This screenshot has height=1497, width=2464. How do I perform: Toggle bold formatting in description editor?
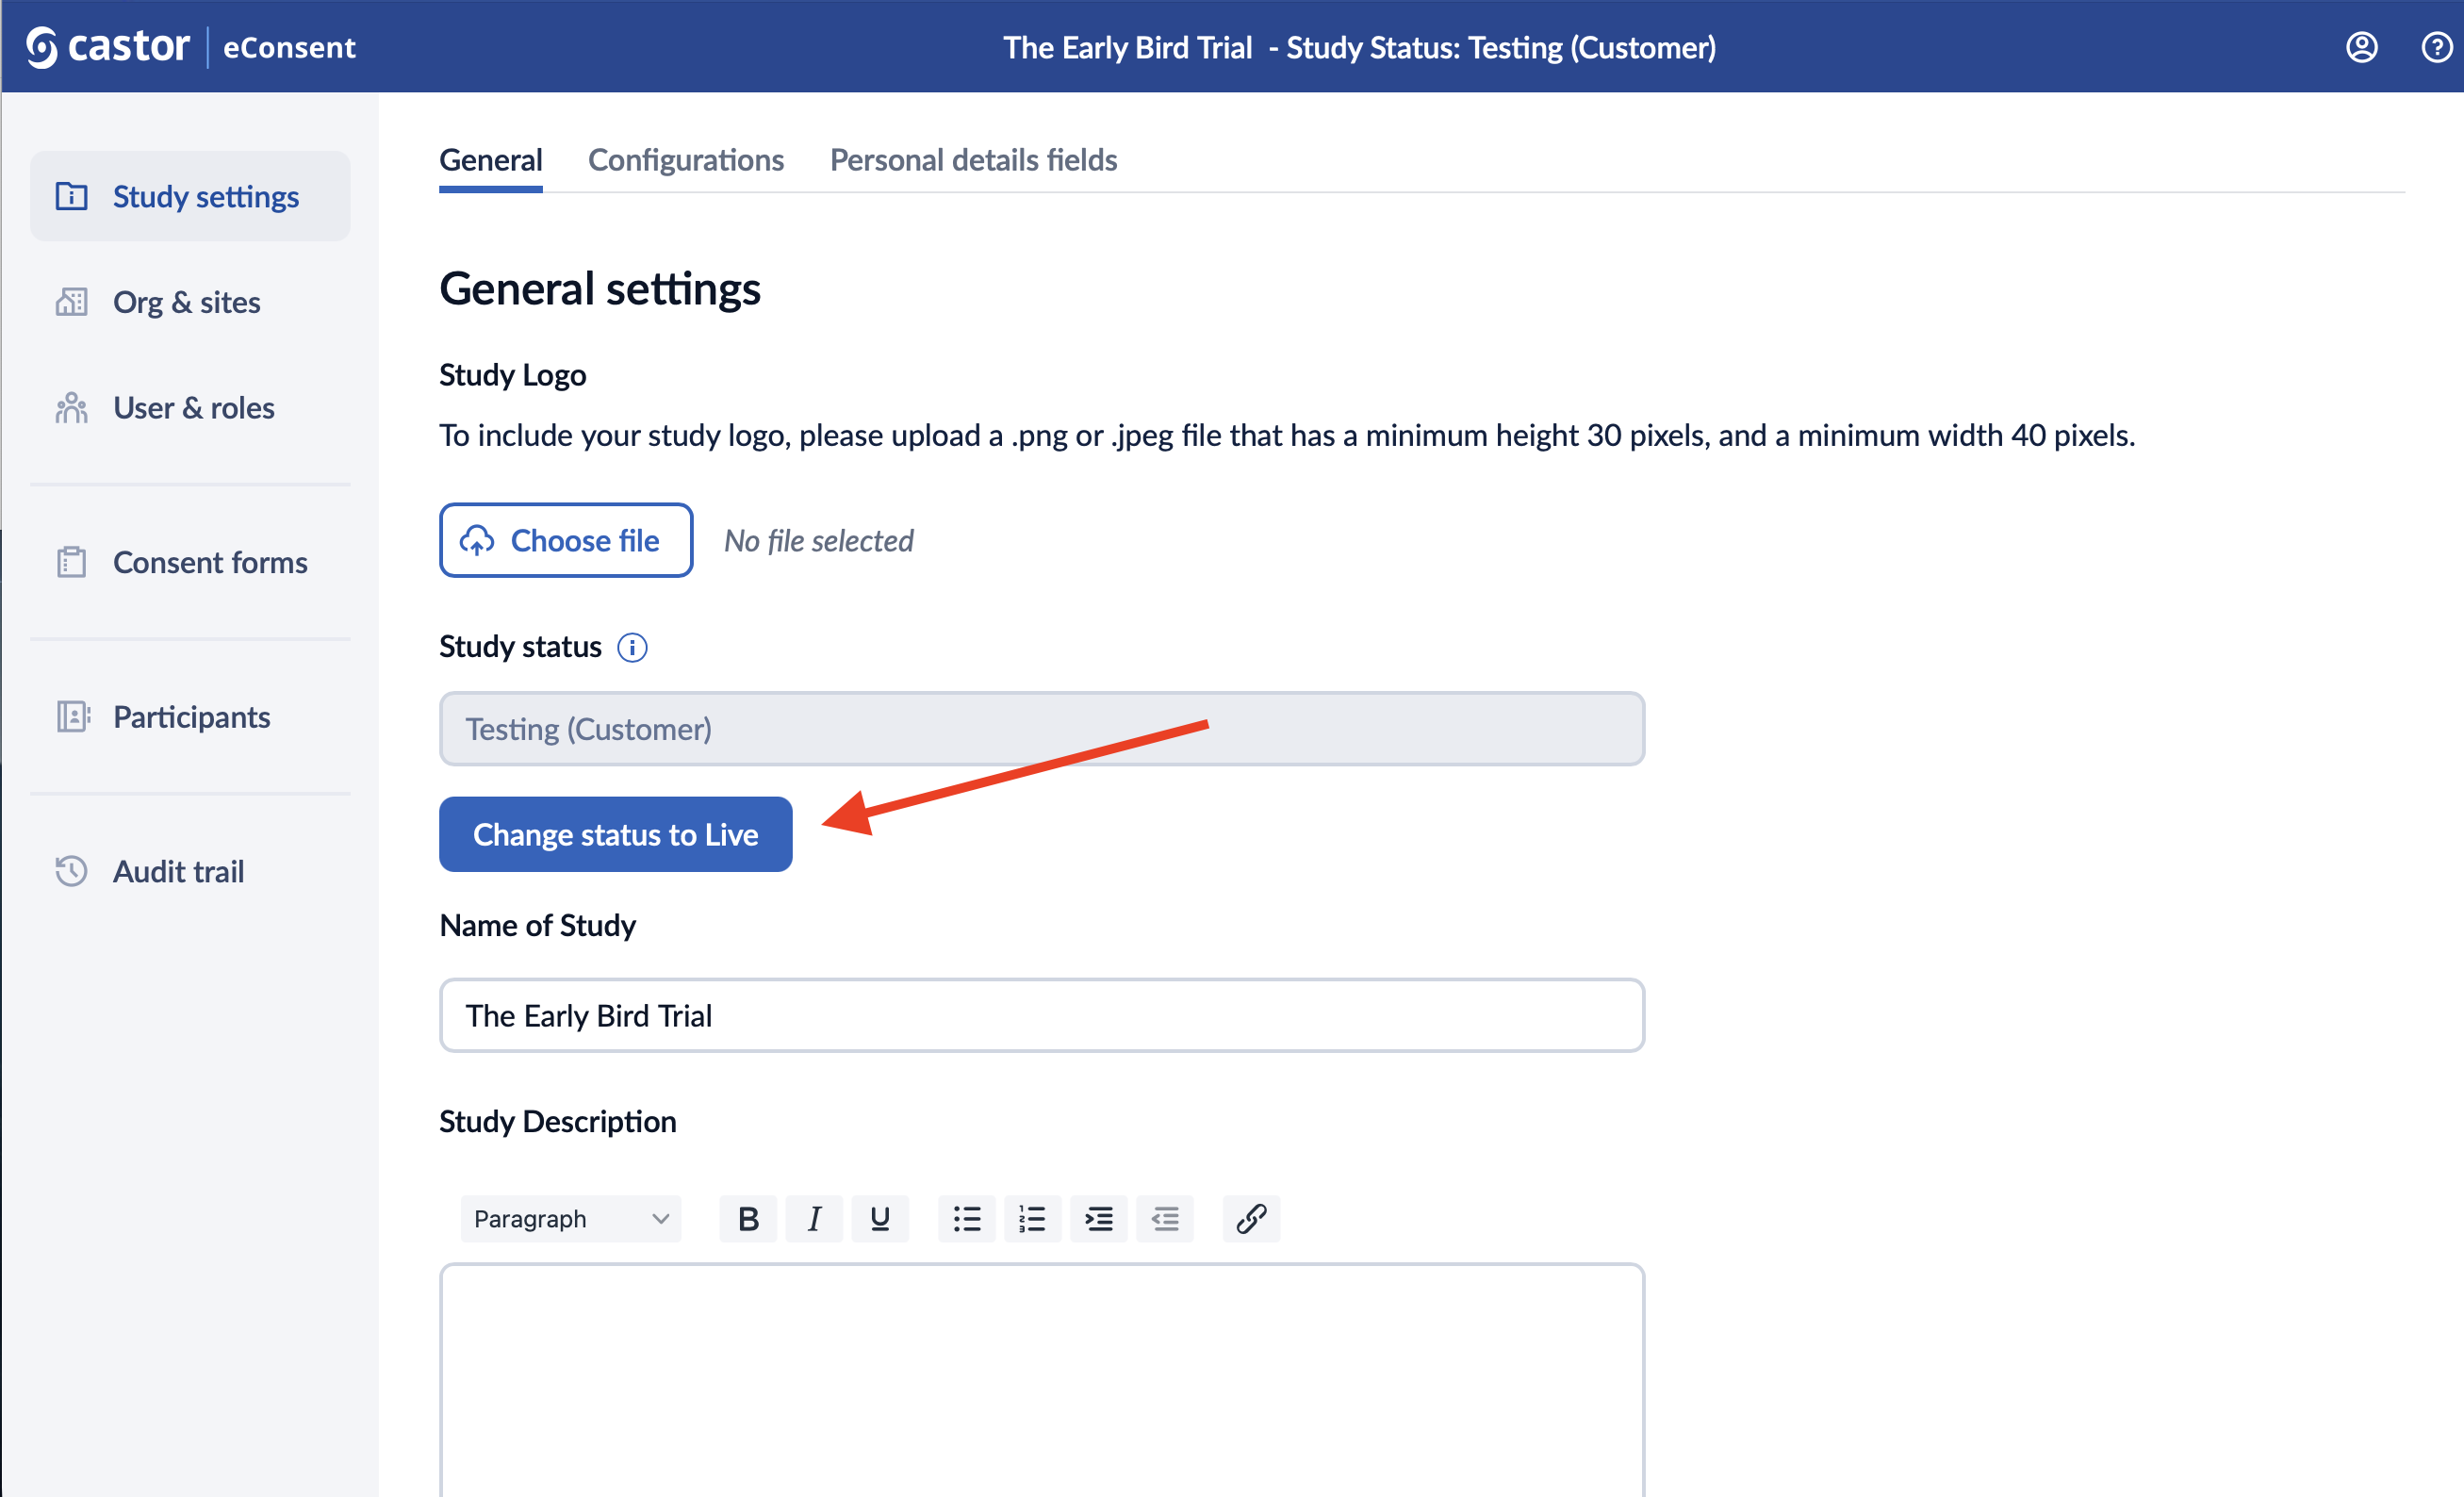[x=748, y=1218]
